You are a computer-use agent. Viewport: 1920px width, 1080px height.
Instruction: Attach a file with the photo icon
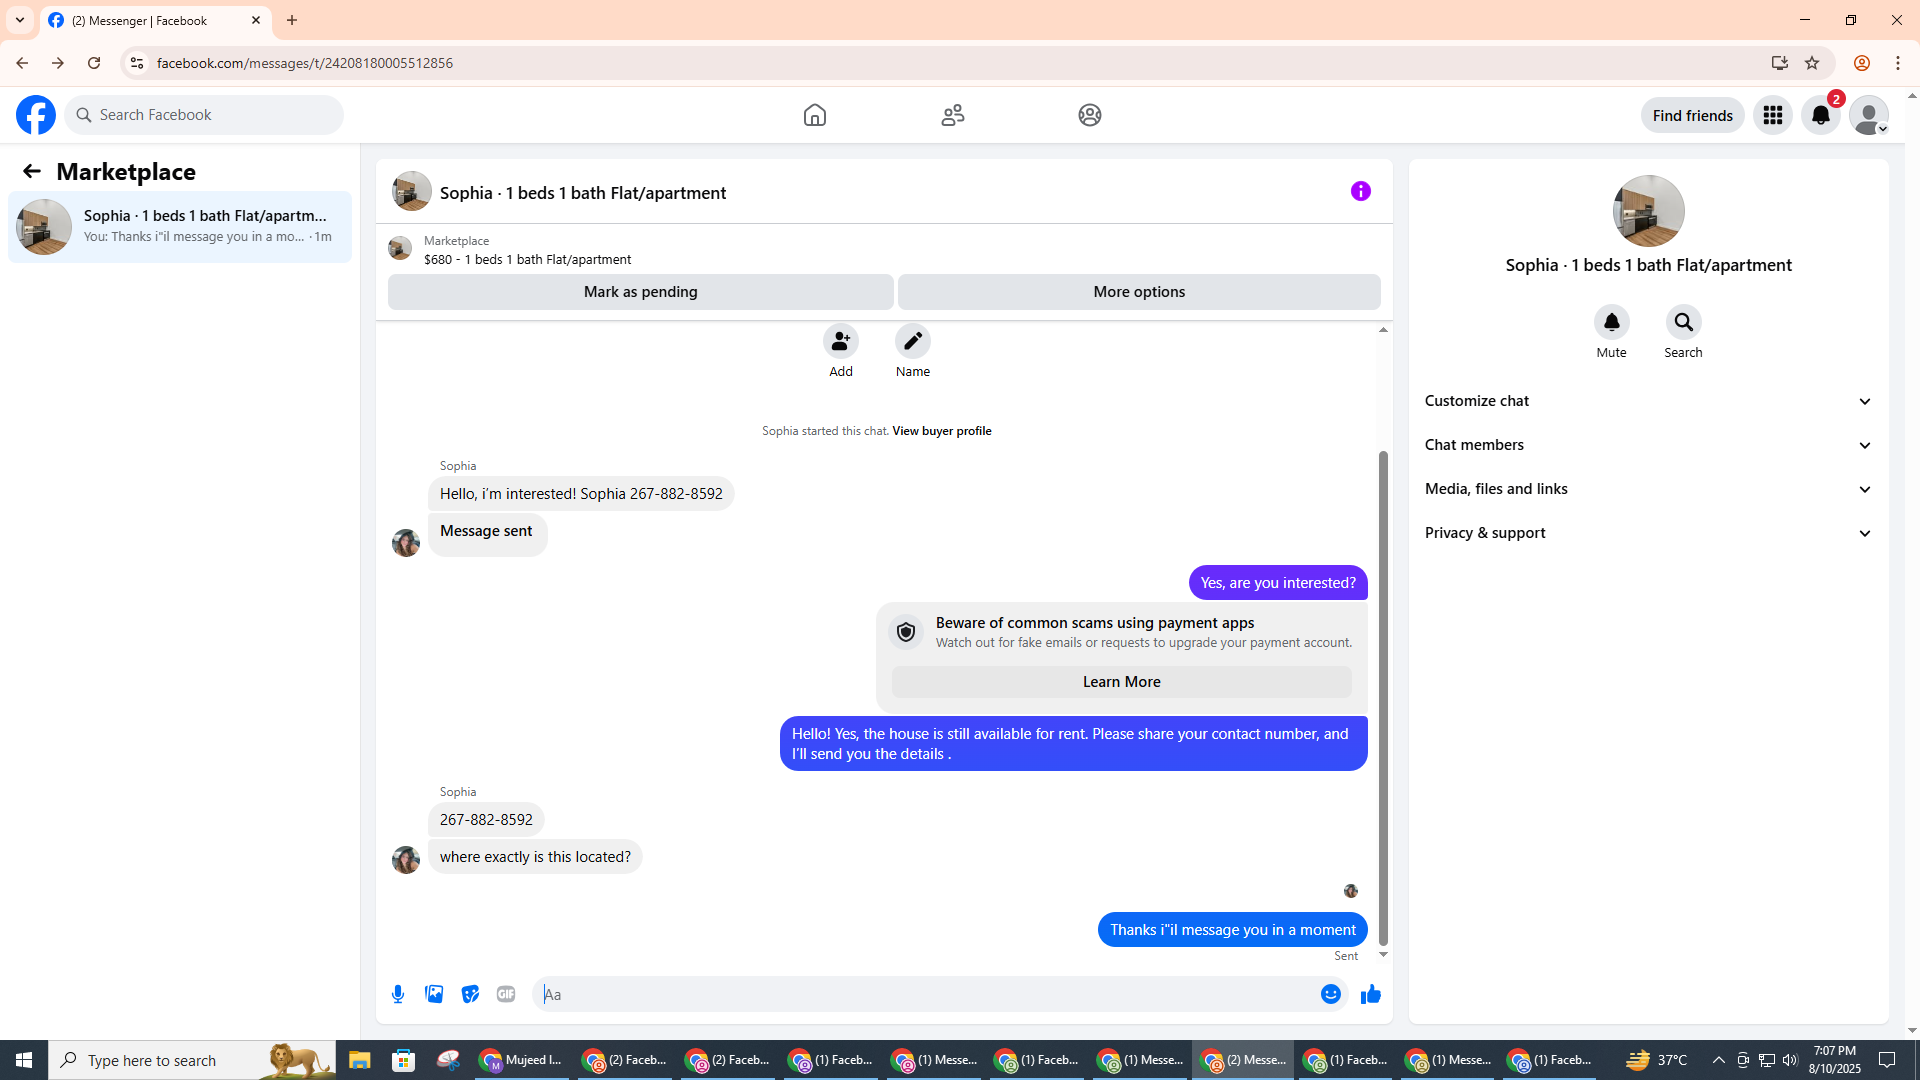click(x=434, y=994)
